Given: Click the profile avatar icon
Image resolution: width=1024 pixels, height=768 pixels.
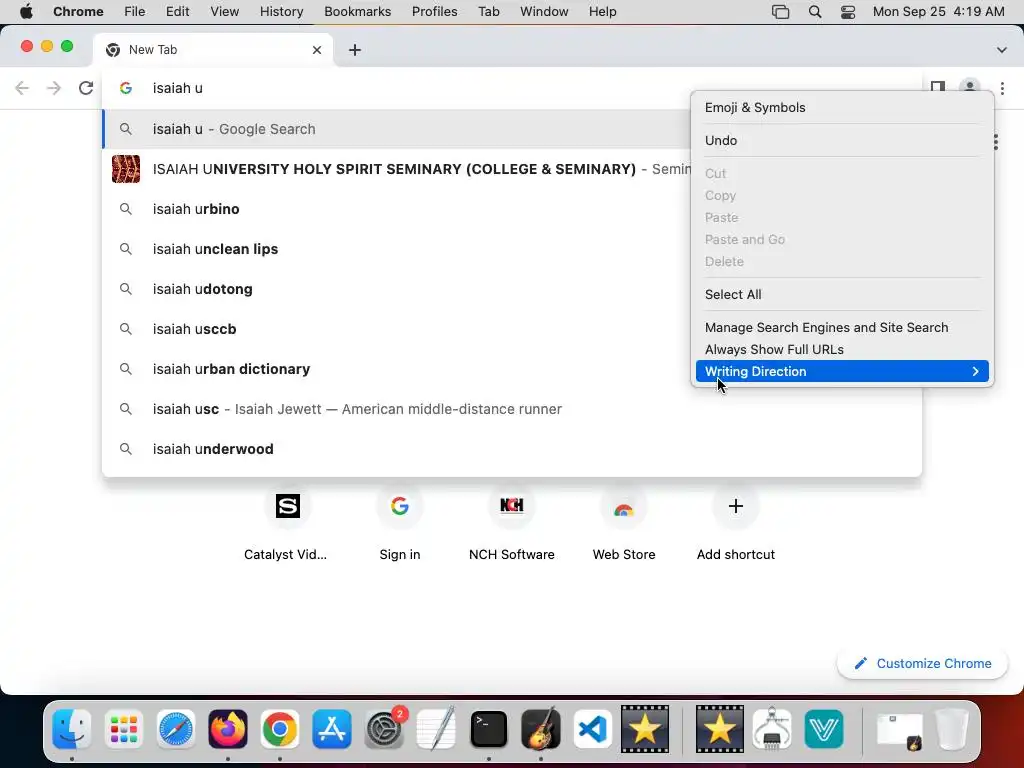Looking at the screenshot, I should point(970,87).
